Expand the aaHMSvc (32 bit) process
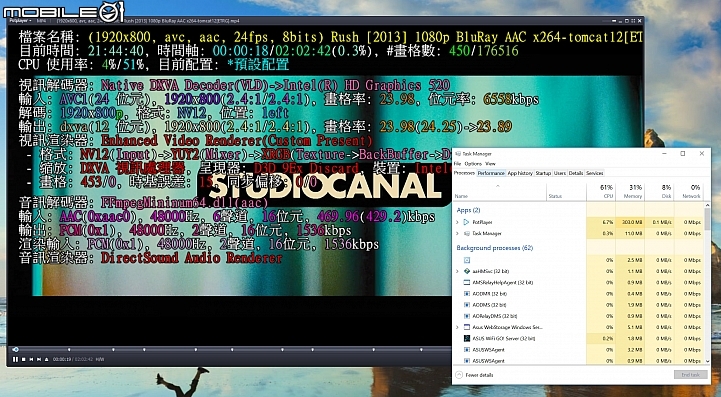 (x=457, y=271)
